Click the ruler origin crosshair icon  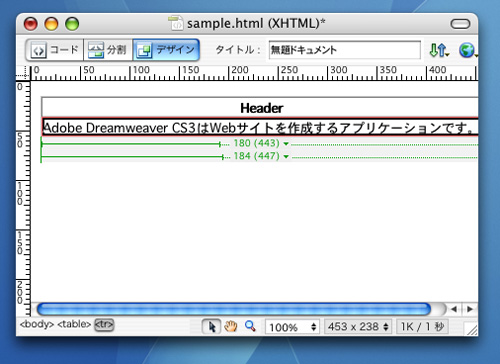tap(23, 73)
